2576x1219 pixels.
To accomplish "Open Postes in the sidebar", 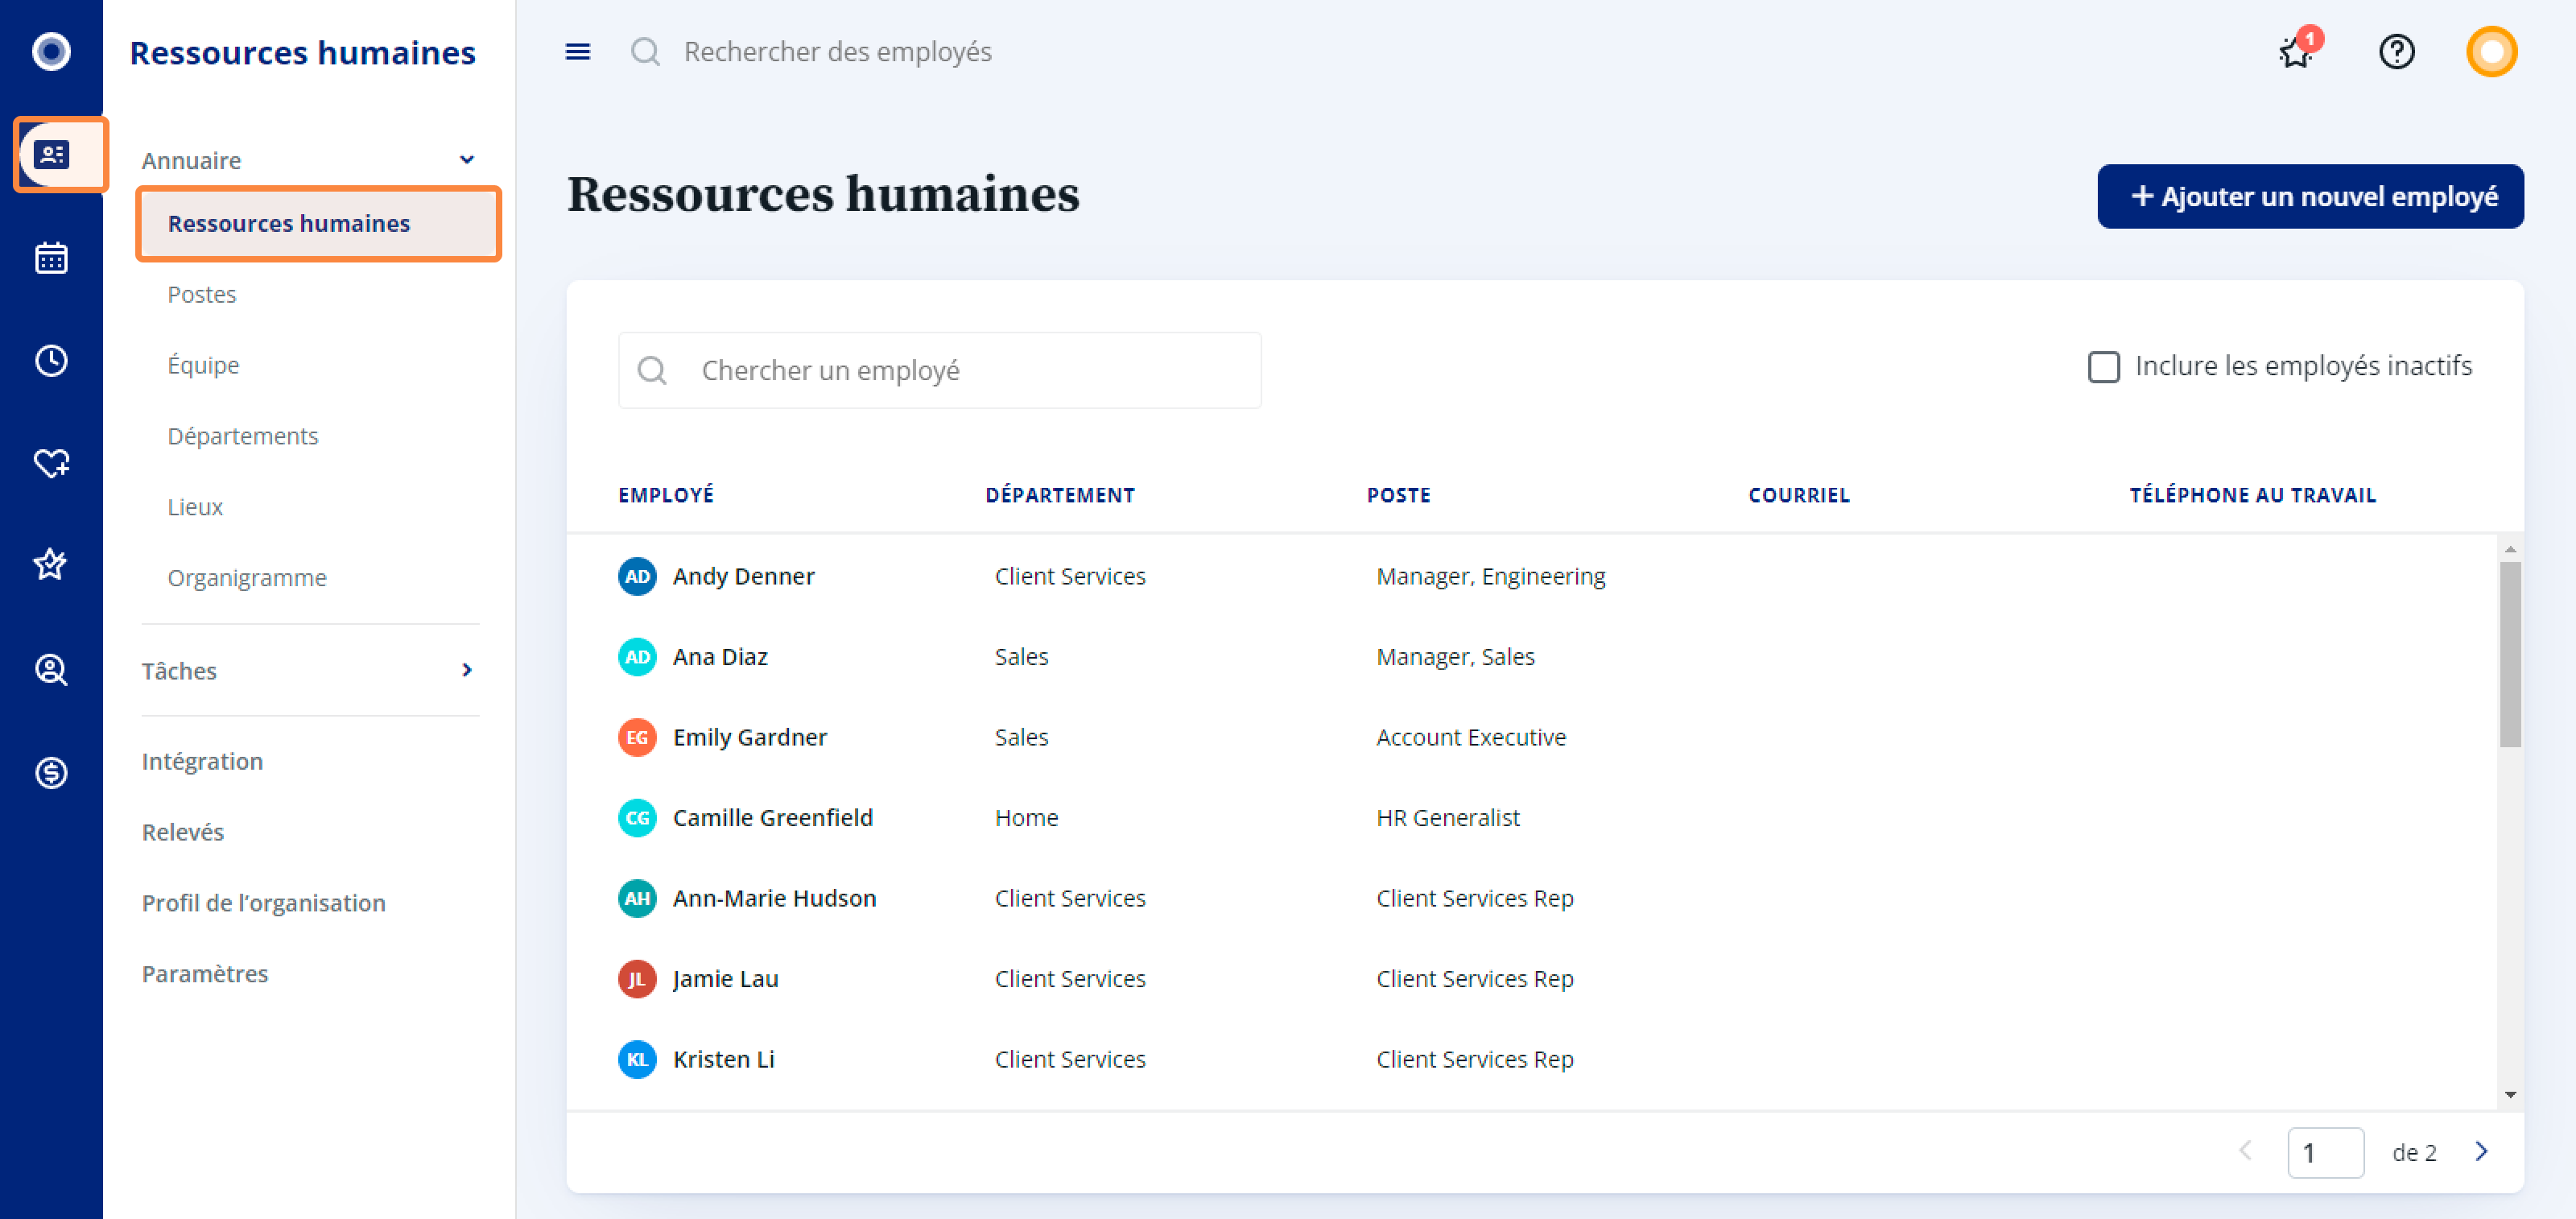I will tap(202, 295).
